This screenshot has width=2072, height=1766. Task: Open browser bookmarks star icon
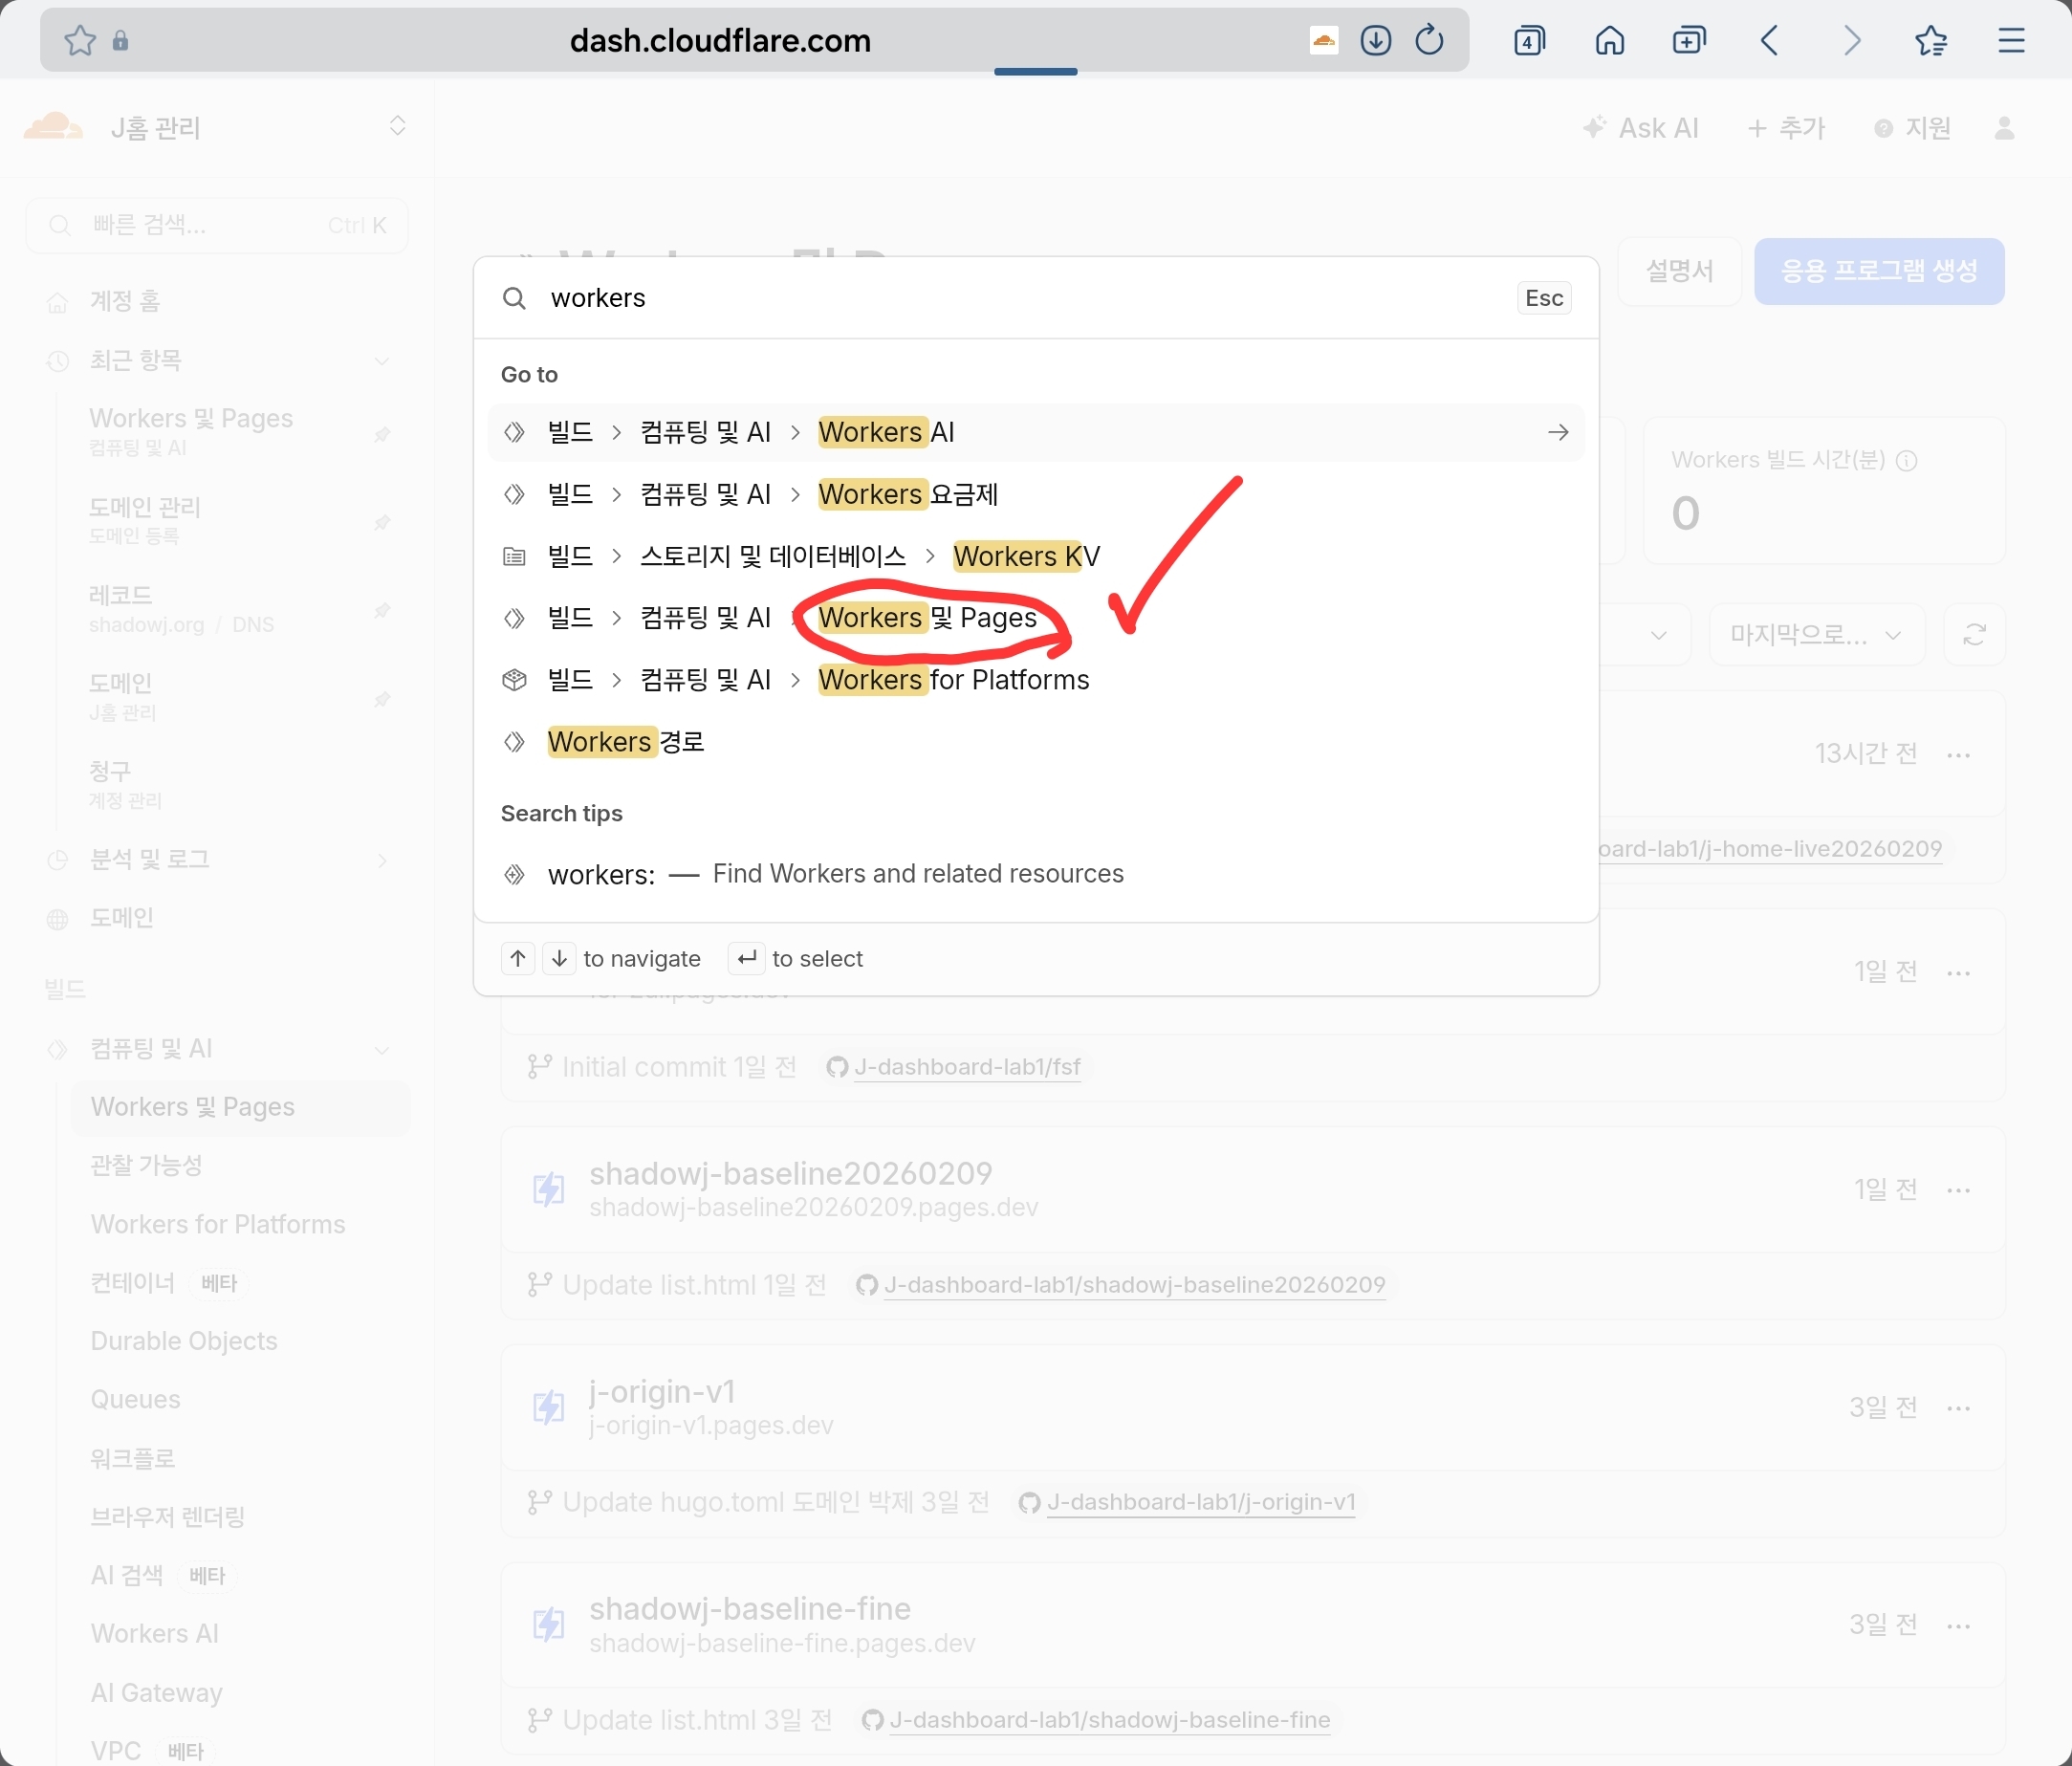[1930, 40]
